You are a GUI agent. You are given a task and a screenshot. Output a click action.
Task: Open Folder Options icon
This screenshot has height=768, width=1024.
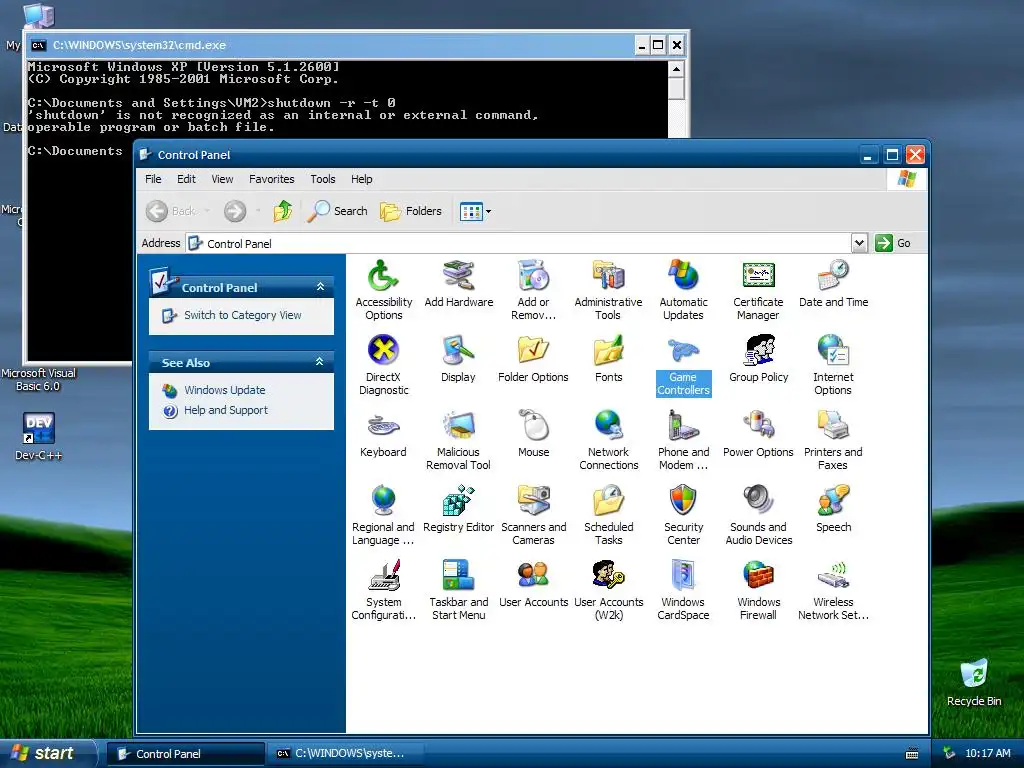(x=534, y=359)
